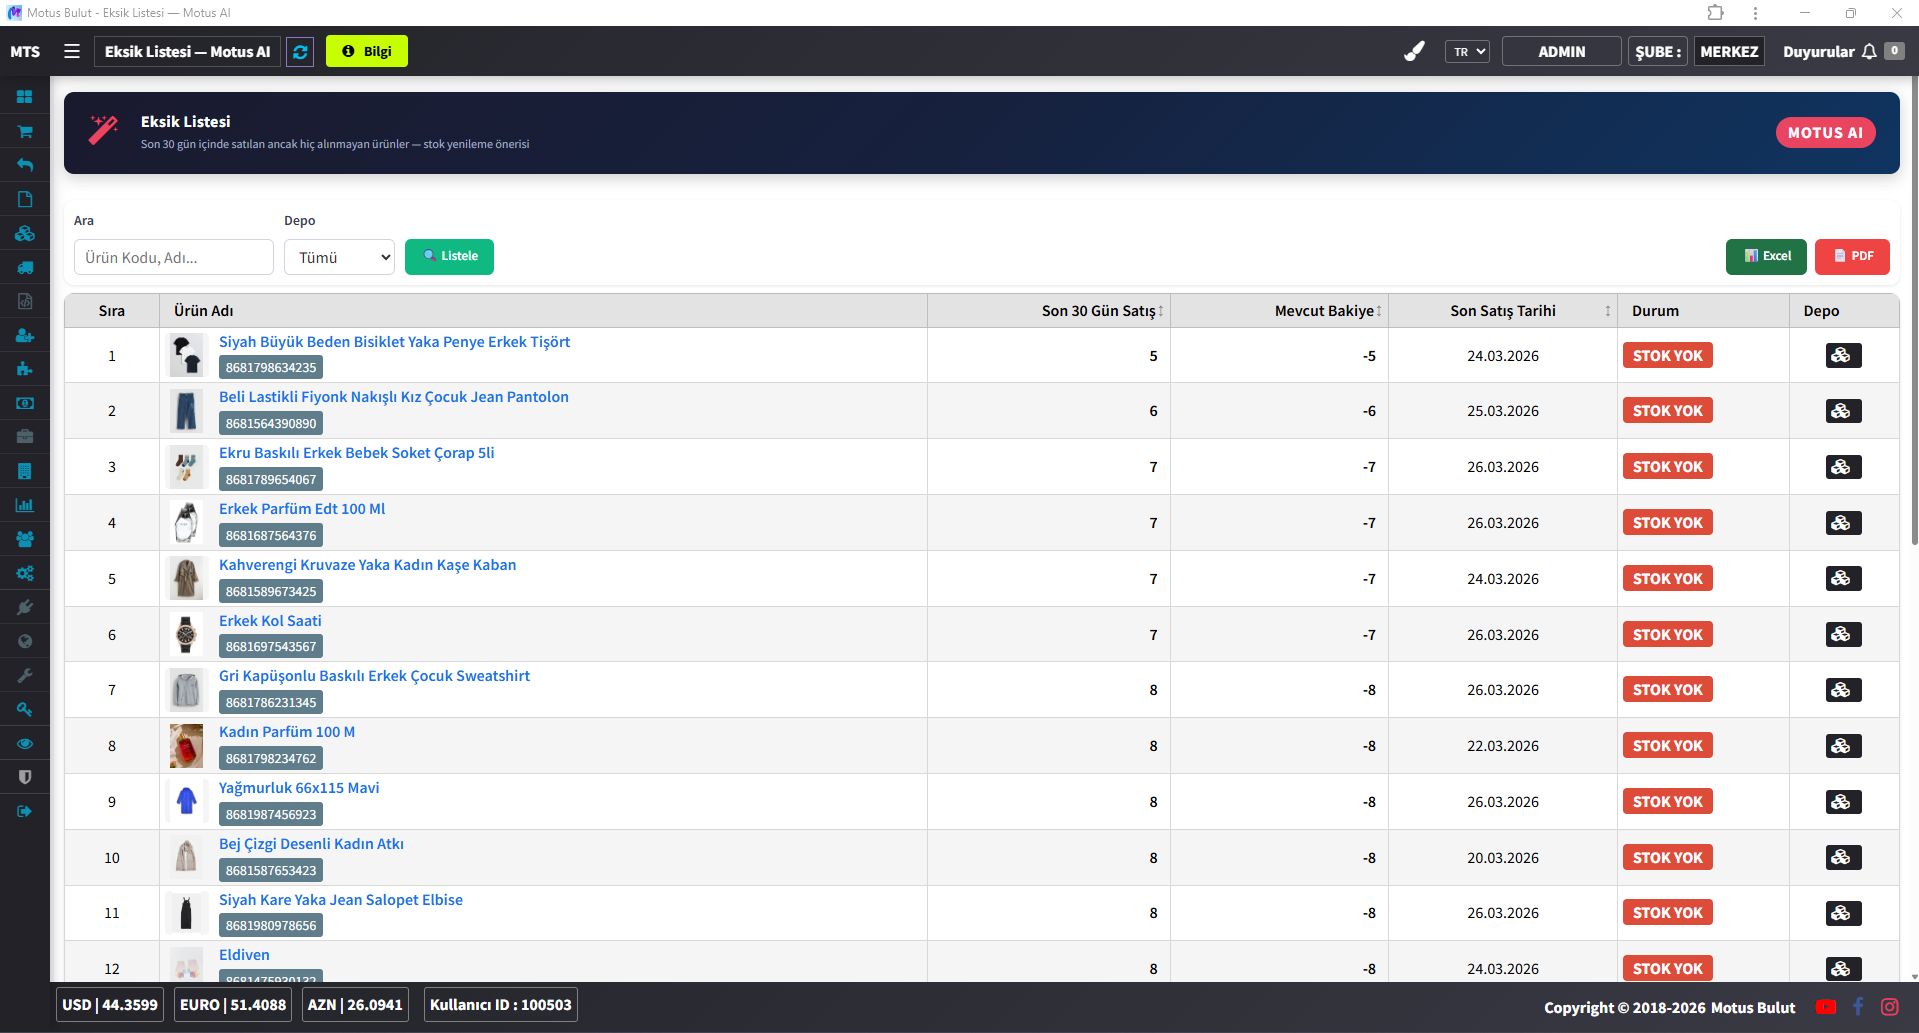
Task: Export the list with the Excel button
Action: (x=1765, y=256)
